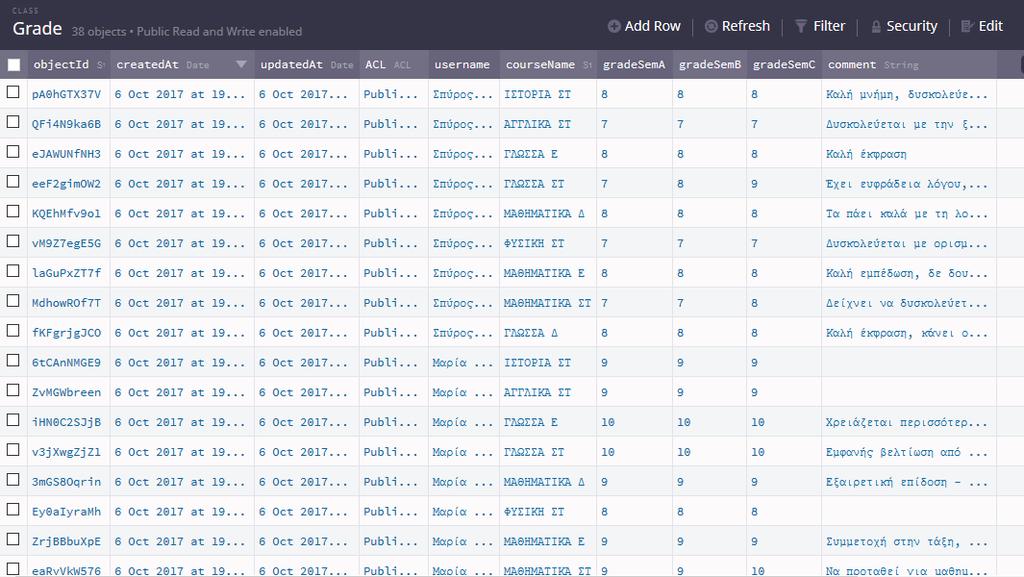Check the row Ey0aIyraMh checkbox
Image resolution: width=1024 pixels, height=577 pixels.
13,510
